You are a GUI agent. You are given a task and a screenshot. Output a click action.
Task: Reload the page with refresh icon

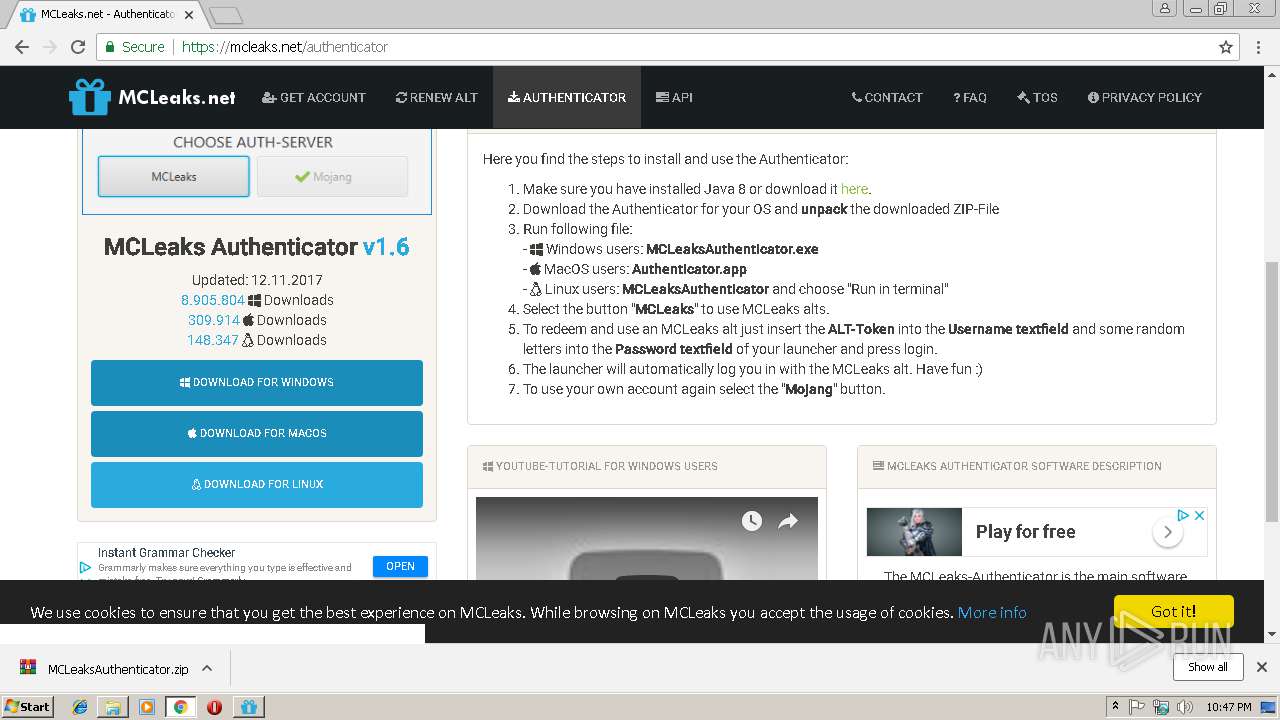click(78, 47)
